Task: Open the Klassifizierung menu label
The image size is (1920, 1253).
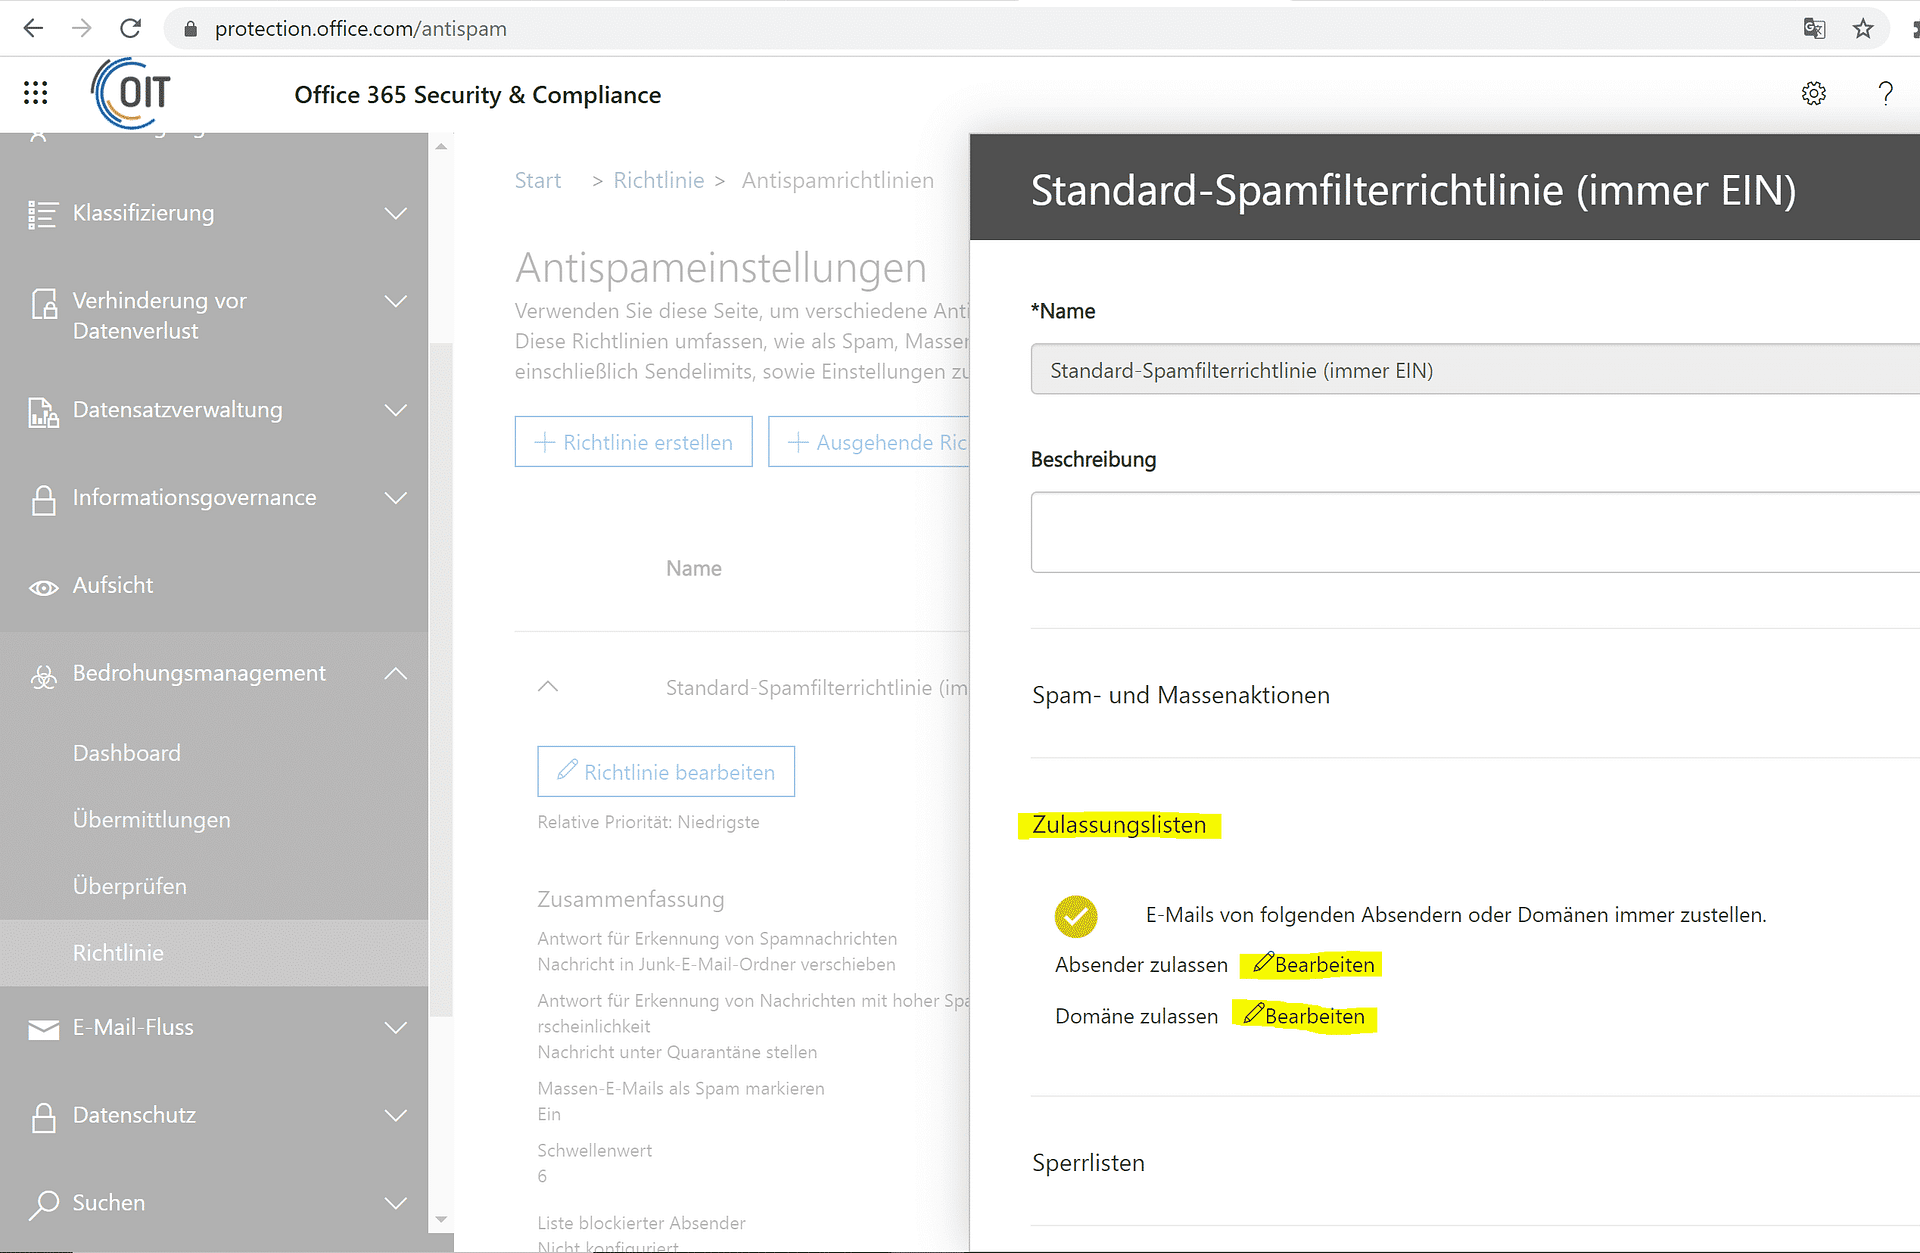Action: tap(144, 214)
